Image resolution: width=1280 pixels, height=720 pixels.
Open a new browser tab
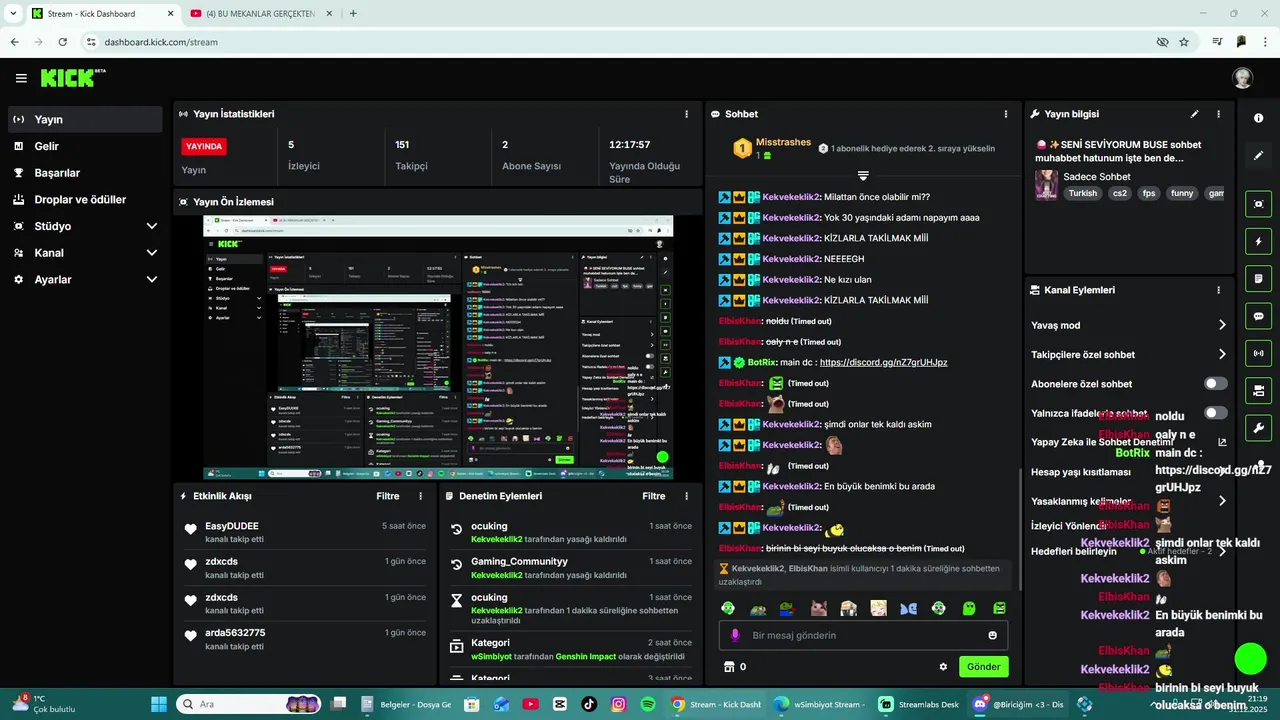[x=353, y=13]
